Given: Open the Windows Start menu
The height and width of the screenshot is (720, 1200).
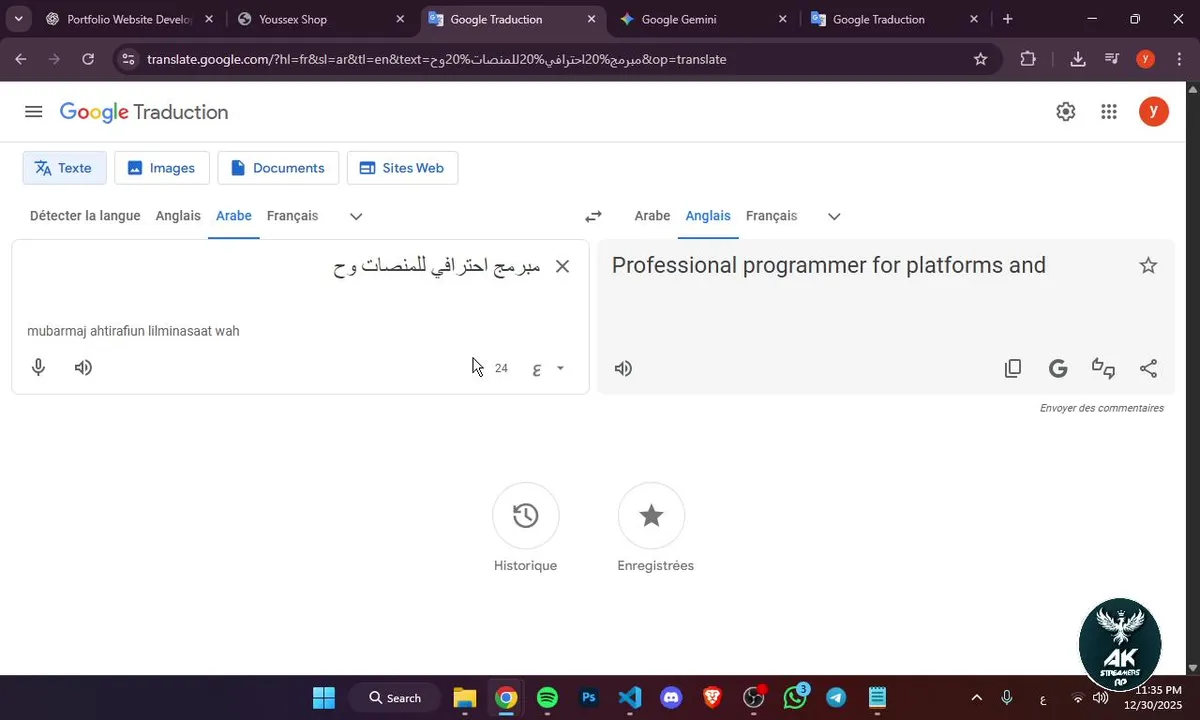Looking at the screenshot, I should 324,697.
